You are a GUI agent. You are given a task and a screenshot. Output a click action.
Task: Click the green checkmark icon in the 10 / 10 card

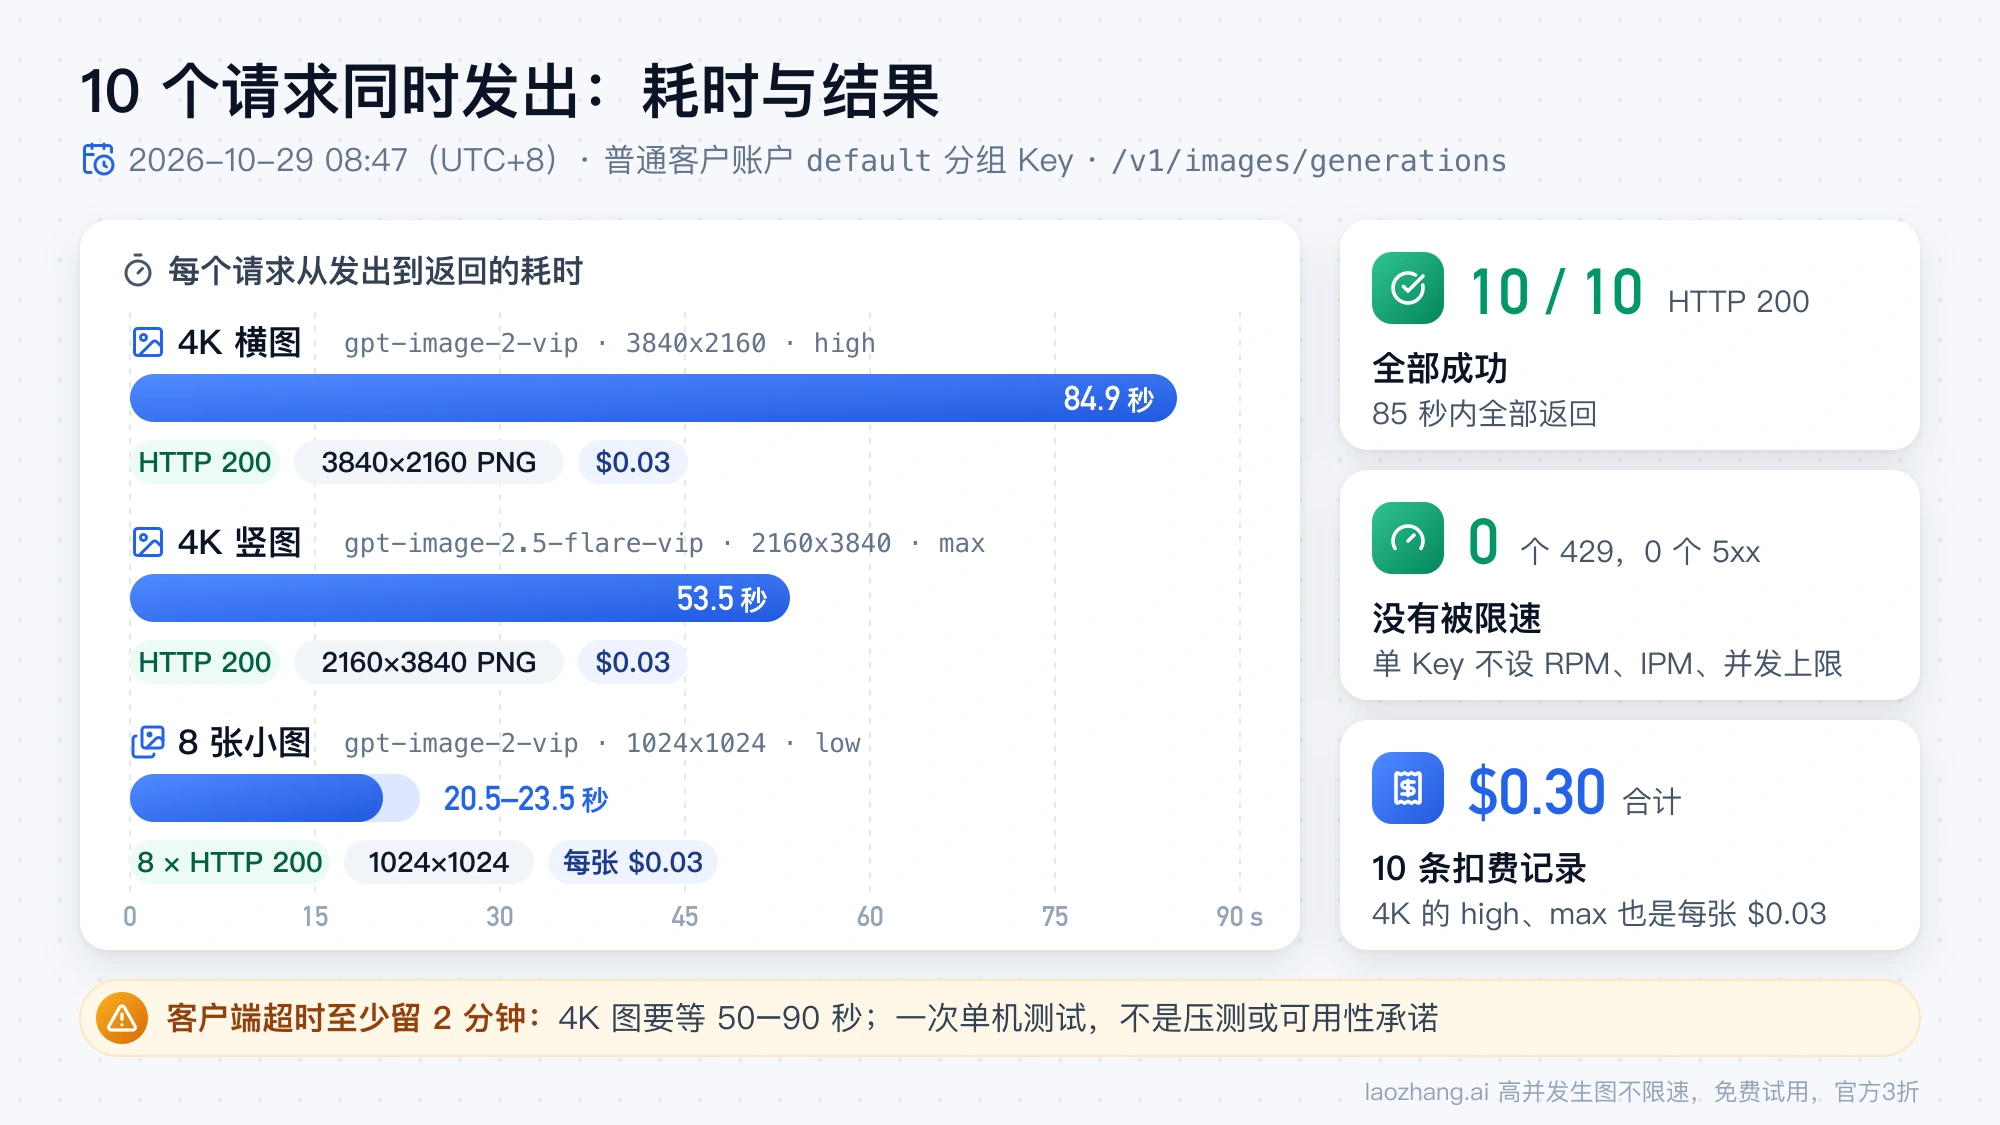pyautogui.click(x=1408, y=288)
